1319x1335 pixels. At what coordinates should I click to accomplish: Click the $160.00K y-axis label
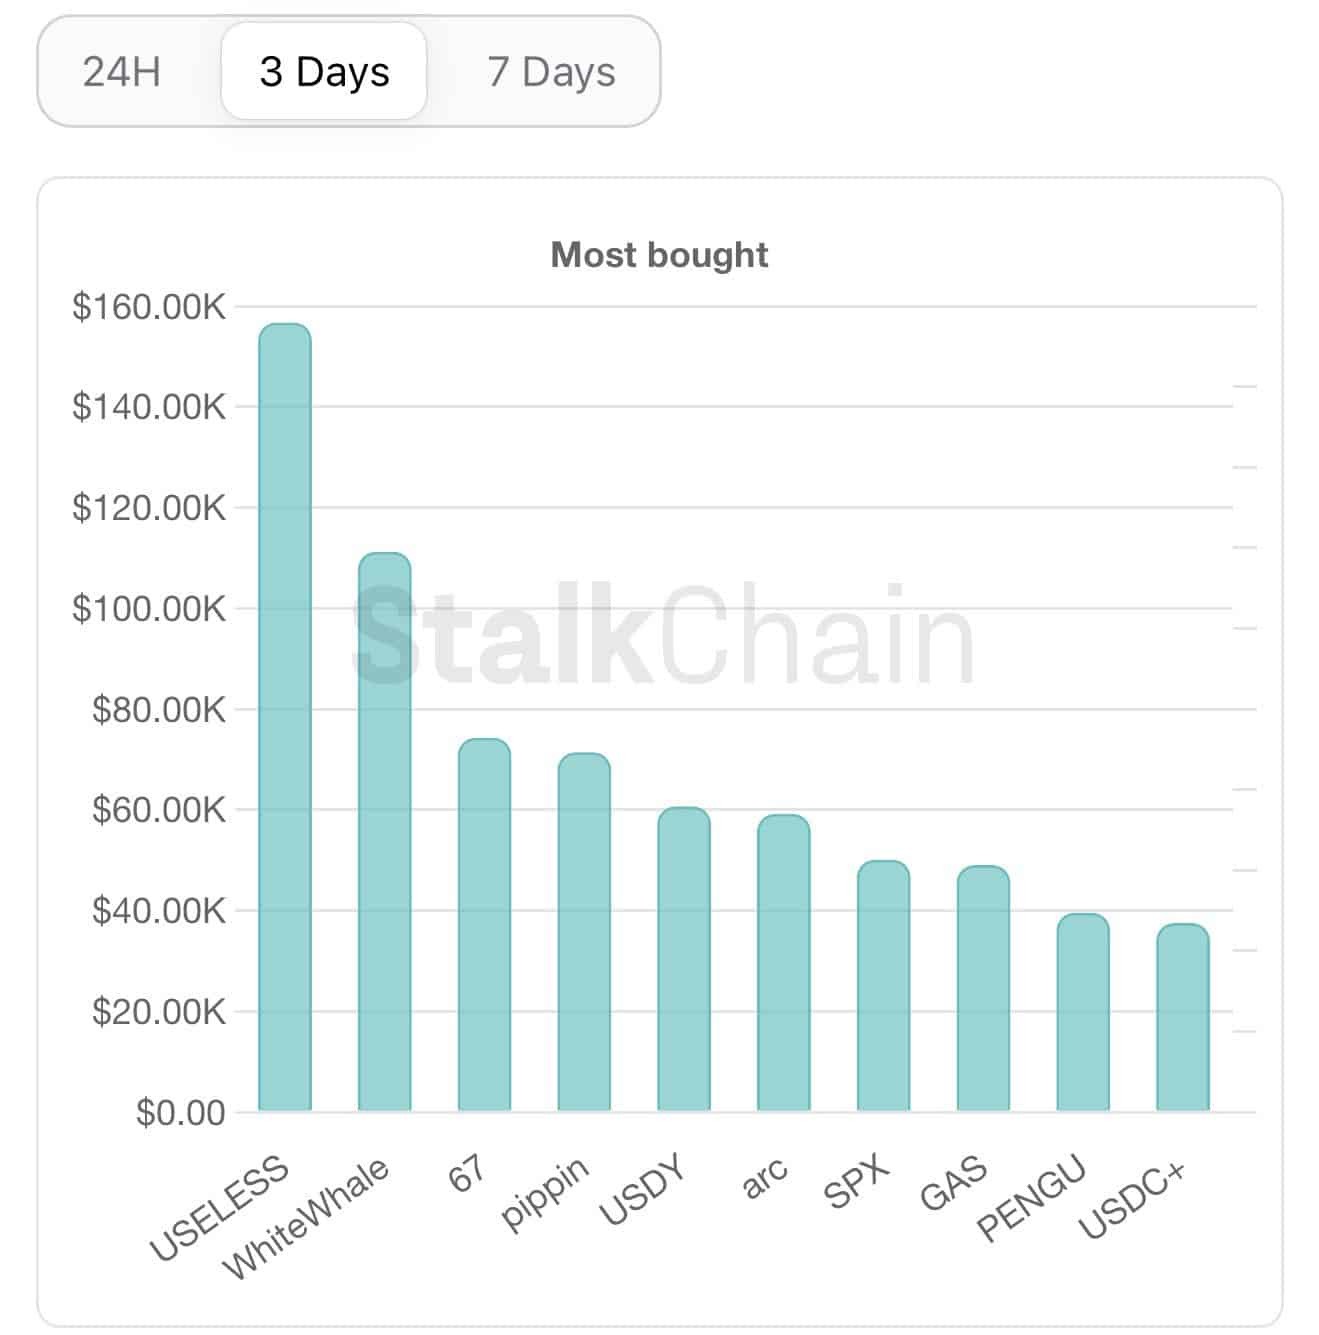click(x=149, y=307)
